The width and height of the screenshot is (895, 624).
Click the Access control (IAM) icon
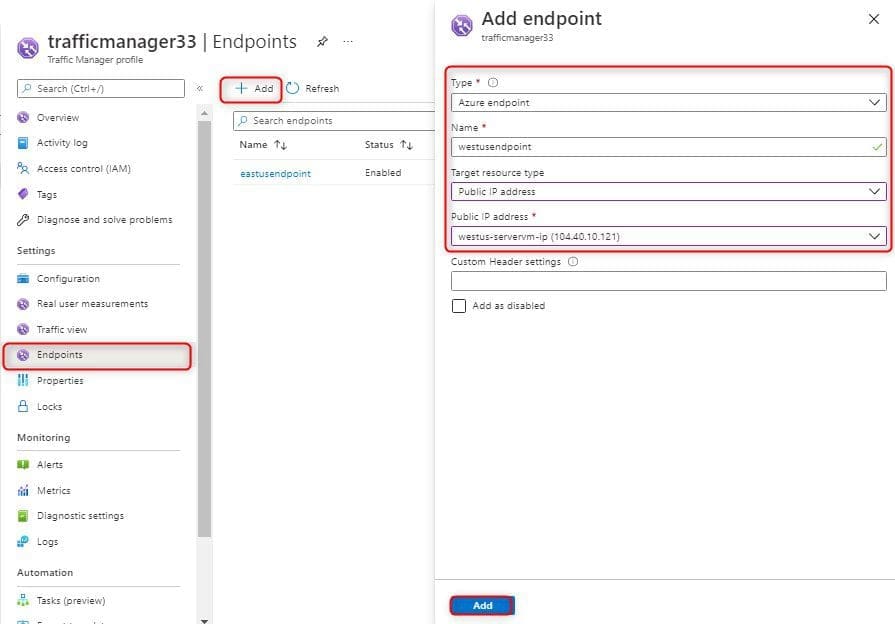pyautogui.click(x=23, y=168)
